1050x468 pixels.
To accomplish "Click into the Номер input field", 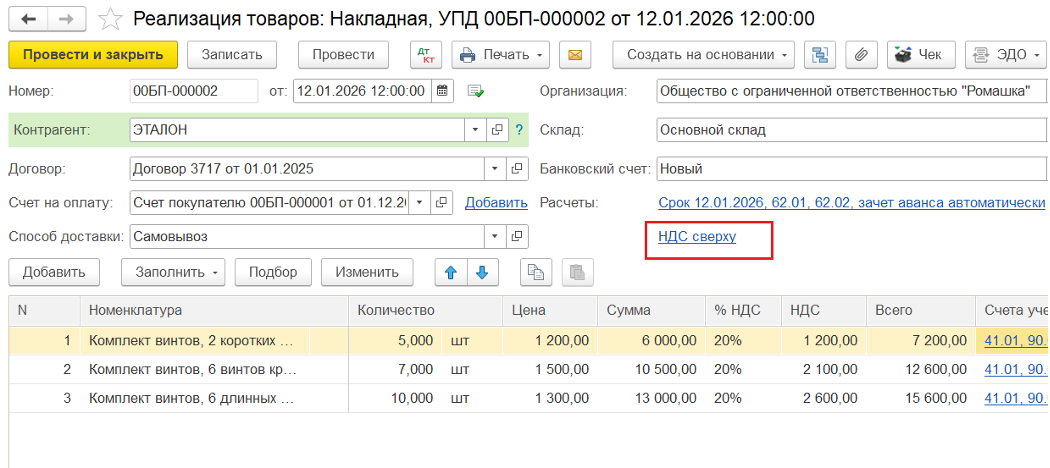I will (193, 91).
